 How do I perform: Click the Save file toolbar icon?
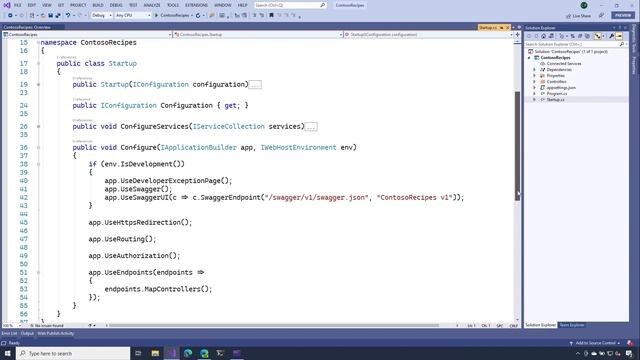coord(51,16)
